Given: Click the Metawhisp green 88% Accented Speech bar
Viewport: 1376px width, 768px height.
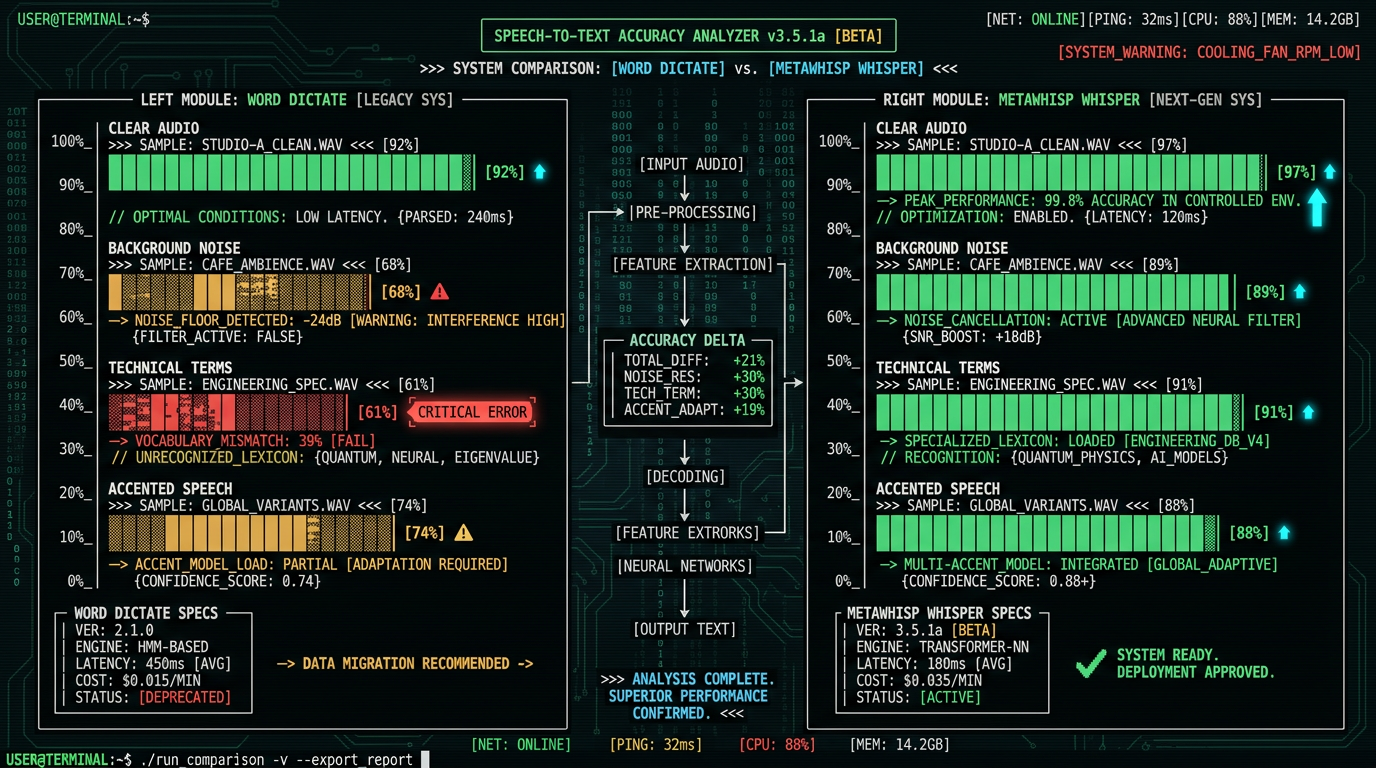Looking at the screenshot, I should 1047,533.
